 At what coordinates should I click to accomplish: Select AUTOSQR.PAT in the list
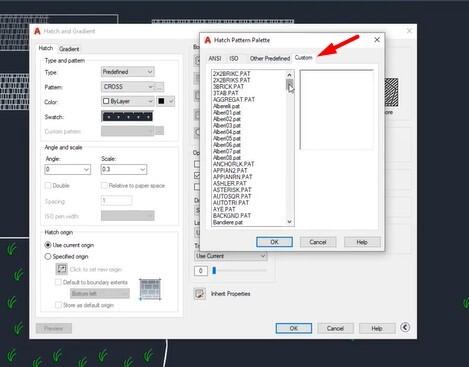232,196
